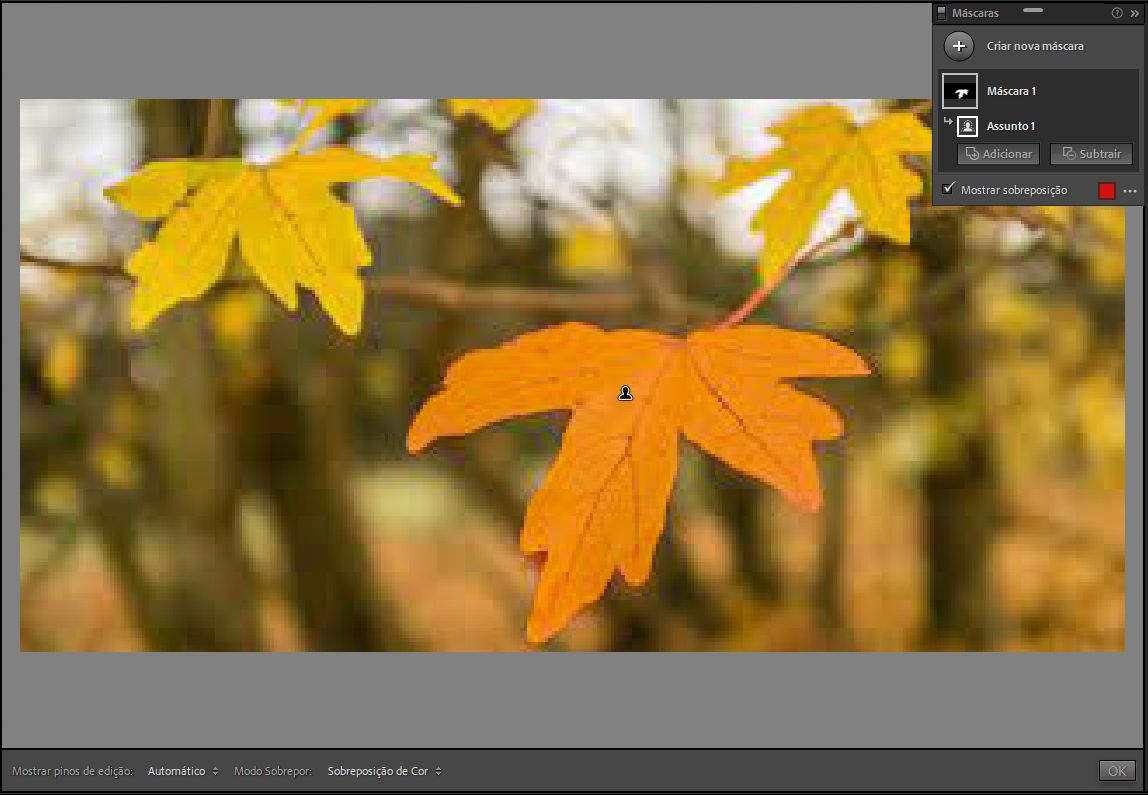Open the masks panel help icon
1148x795 pixels.
point(1117,13)
